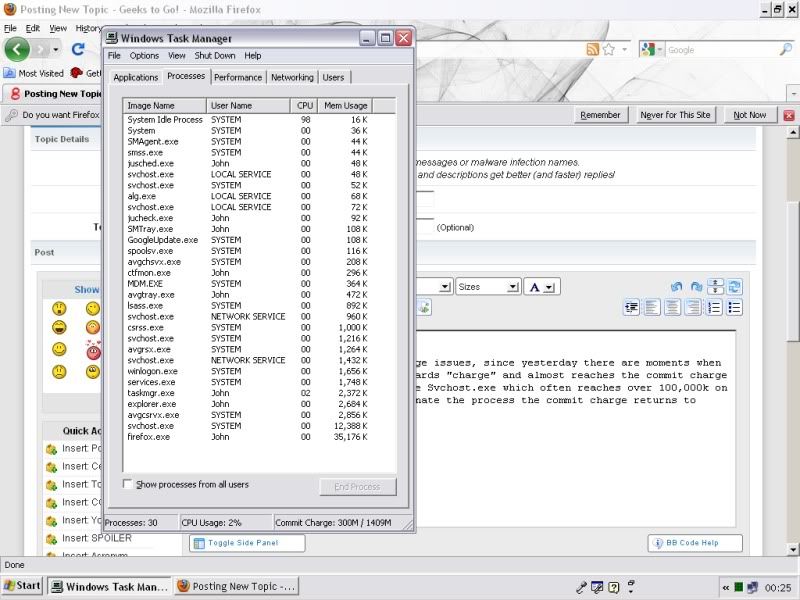Insert a numbered list in the editor
This screenshot has width=800, height=600.
point(714,308)
